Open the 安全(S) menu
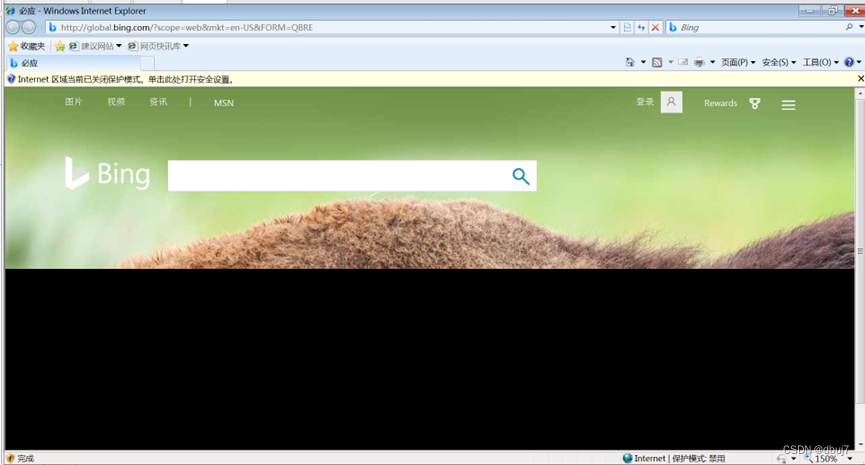The image size is (865, 465). pos(778,62)
